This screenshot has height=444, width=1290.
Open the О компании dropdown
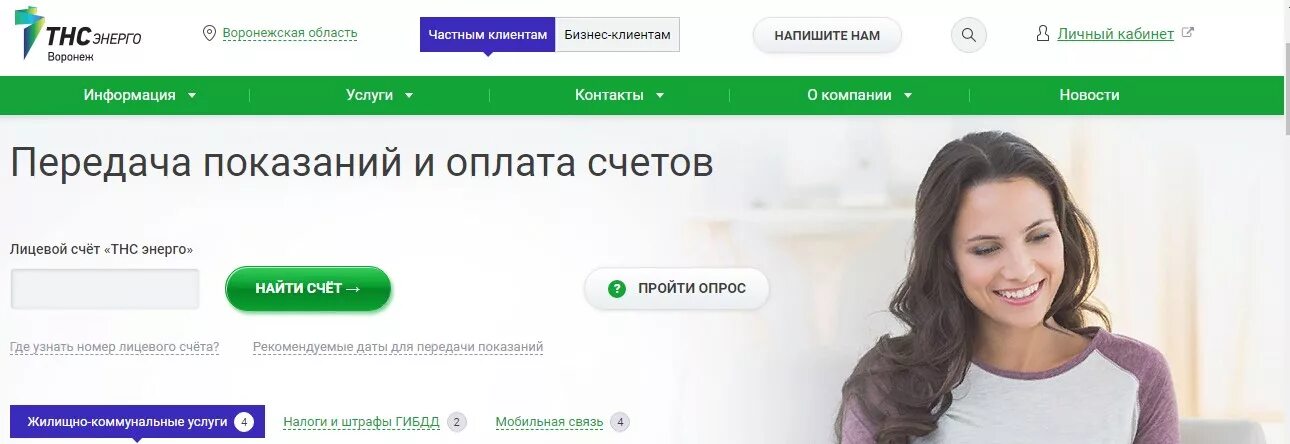(x=860, y=95)
